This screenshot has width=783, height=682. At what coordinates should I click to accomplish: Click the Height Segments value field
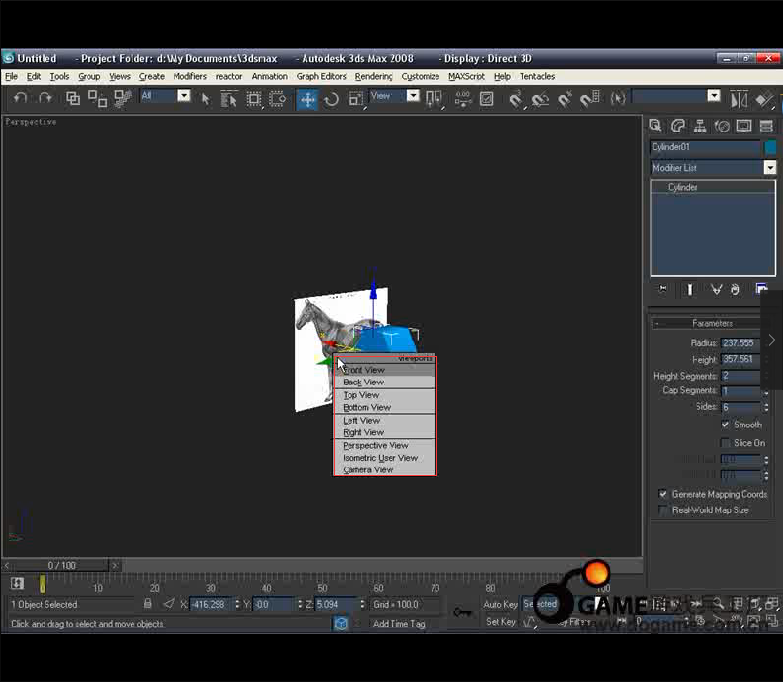740,376
